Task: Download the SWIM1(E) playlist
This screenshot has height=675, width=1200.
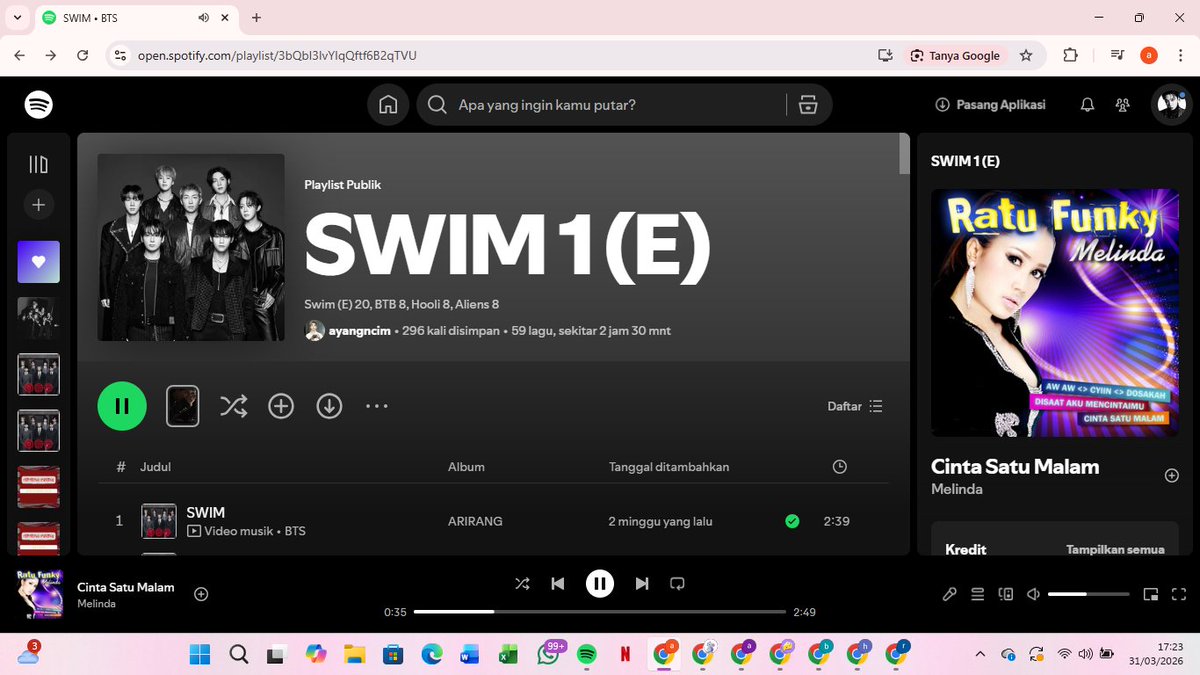Action: (329, 406)
